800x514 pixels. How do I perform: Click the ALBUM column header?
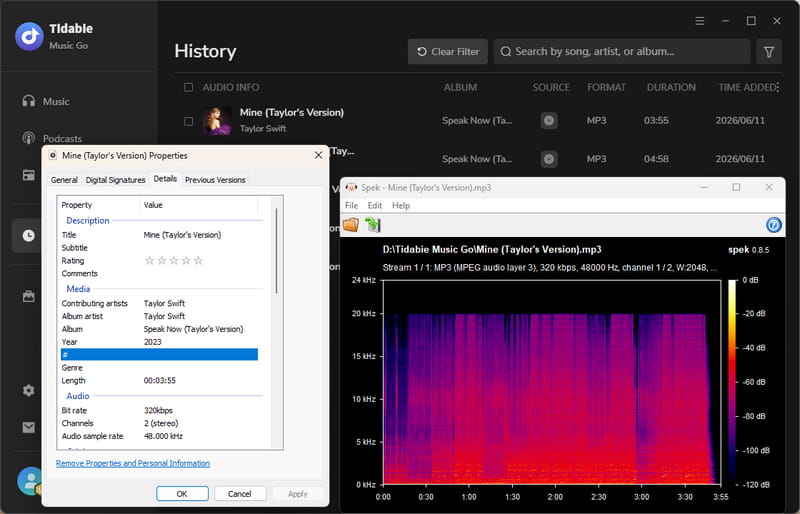pos(460,87)
